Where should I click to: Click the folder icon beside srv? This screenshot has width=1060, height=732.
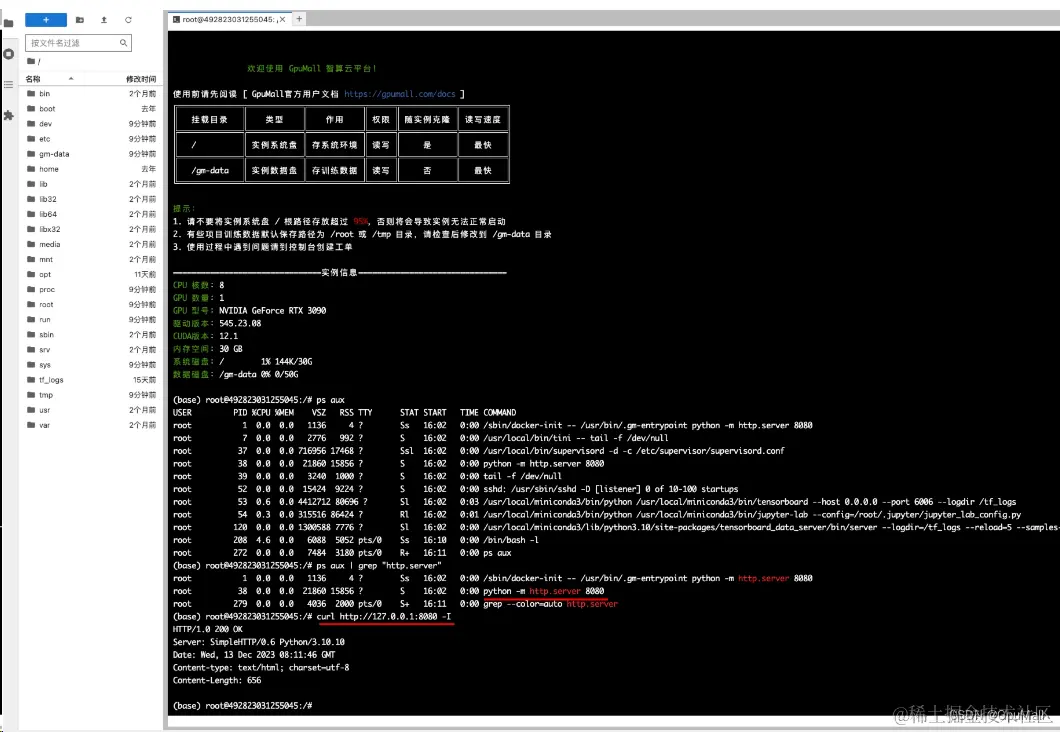click(x=31, y=350)
